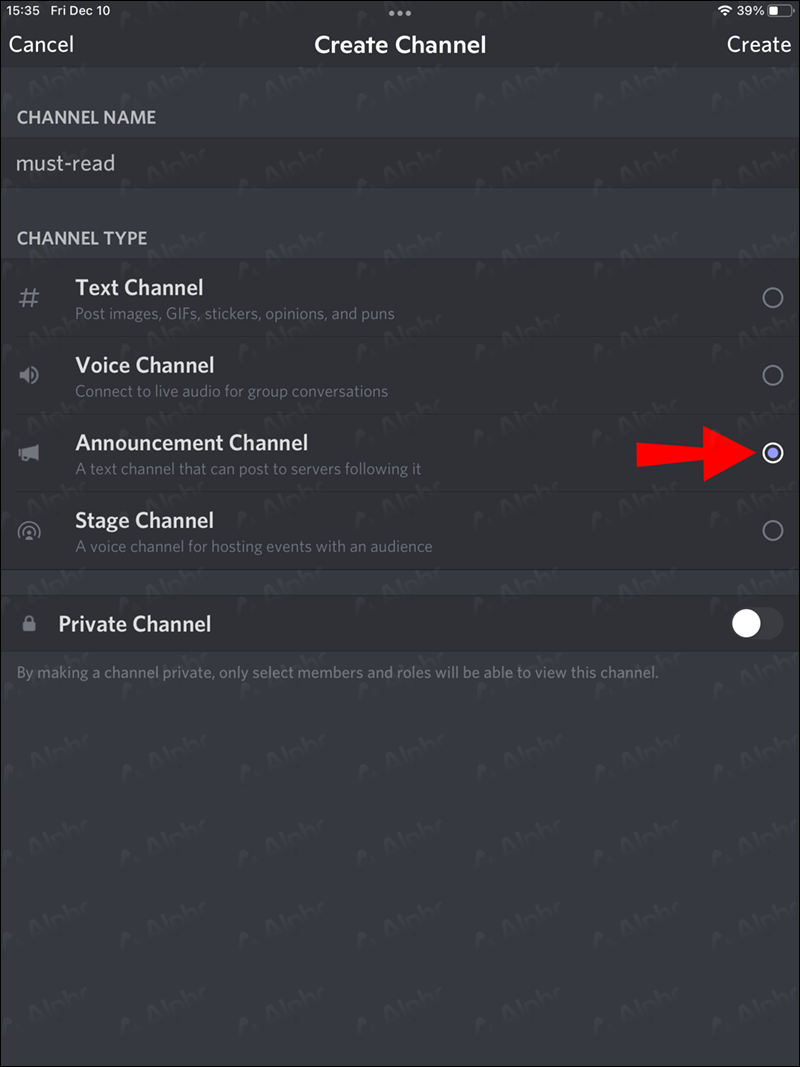Choose the Announcement Channel radio button
Viewport: 800px width, 1067px height.
(772, 453)
